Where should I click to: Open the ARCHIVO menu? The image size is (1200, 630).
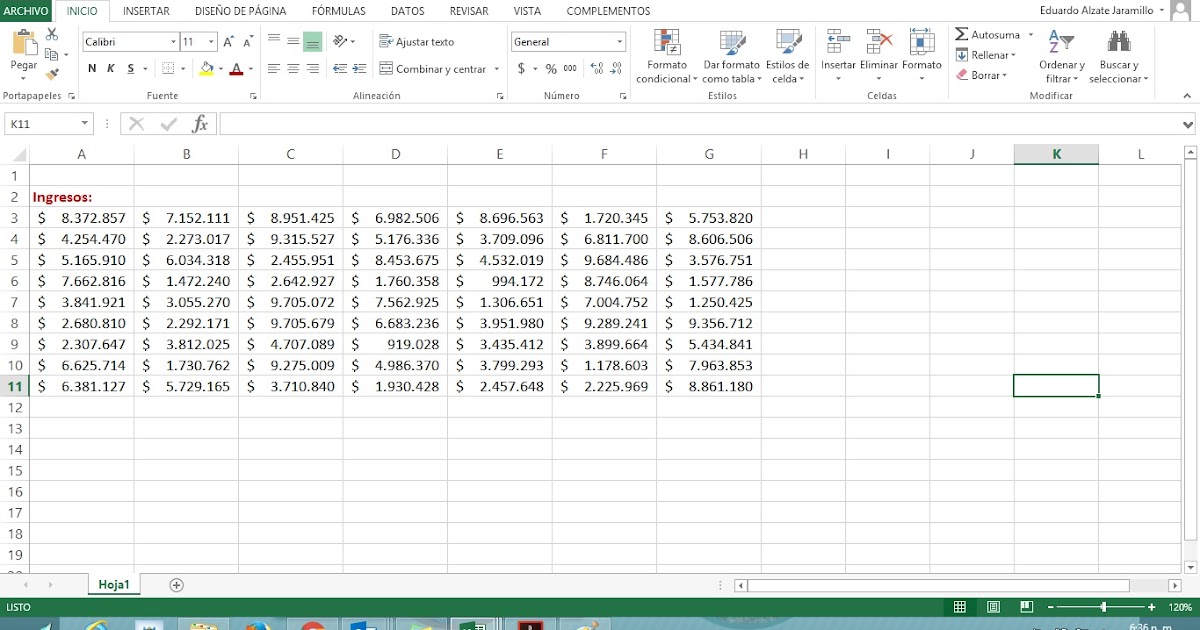pyautogui.click(x=24, y=11)
